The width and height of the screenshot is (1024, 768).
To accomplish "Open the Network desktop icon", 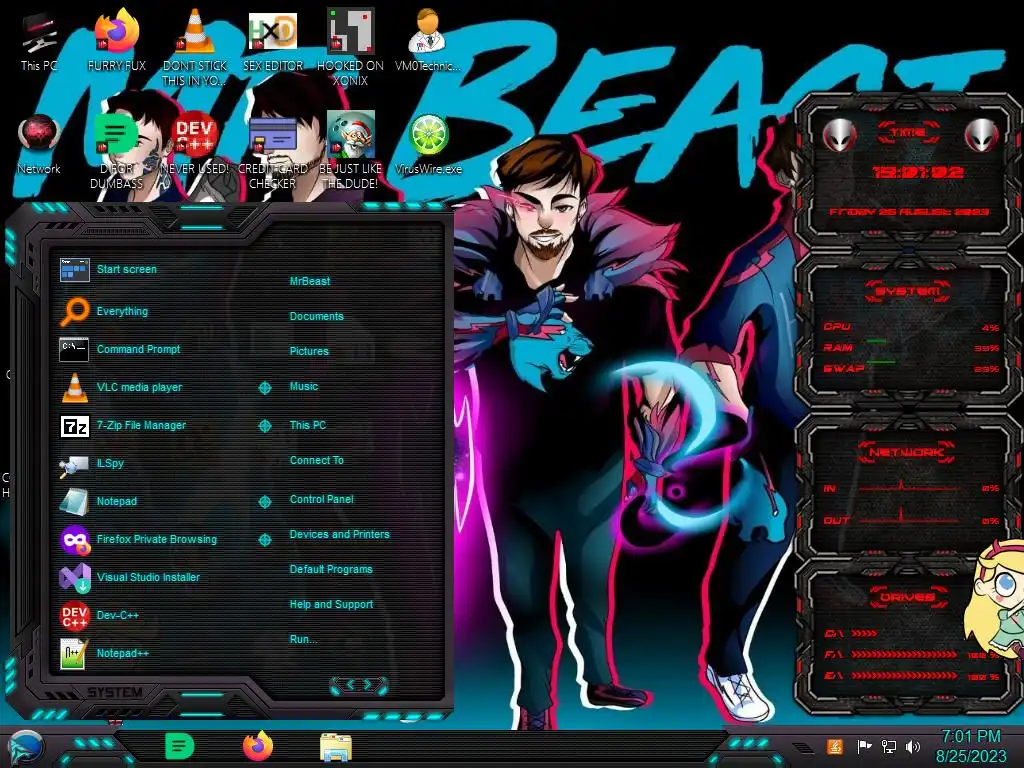I will (39, 145).
